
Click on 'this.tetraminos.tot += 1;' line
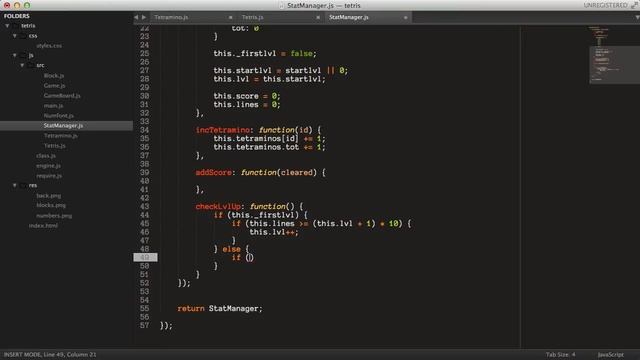click(269, 147)
